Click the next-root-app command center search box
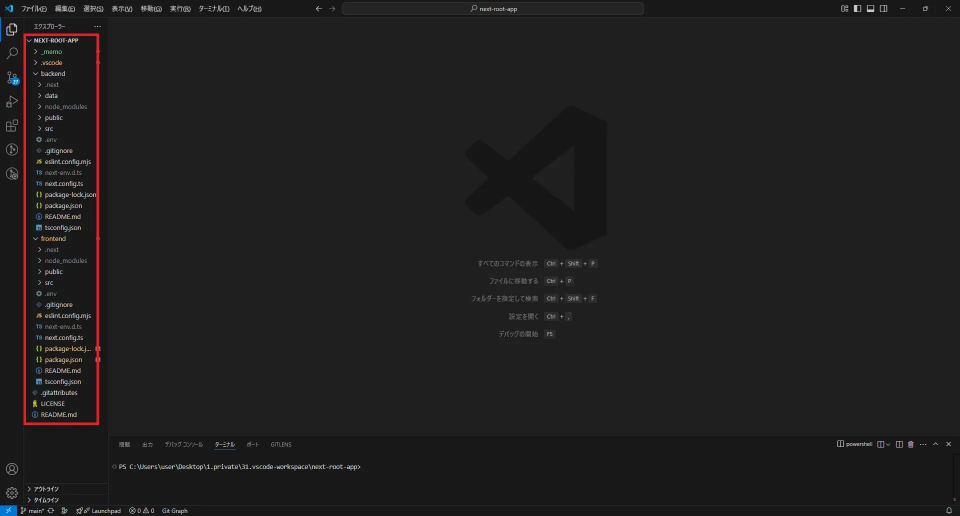Viewport: 960px width, 516px height. coord(493,9)
